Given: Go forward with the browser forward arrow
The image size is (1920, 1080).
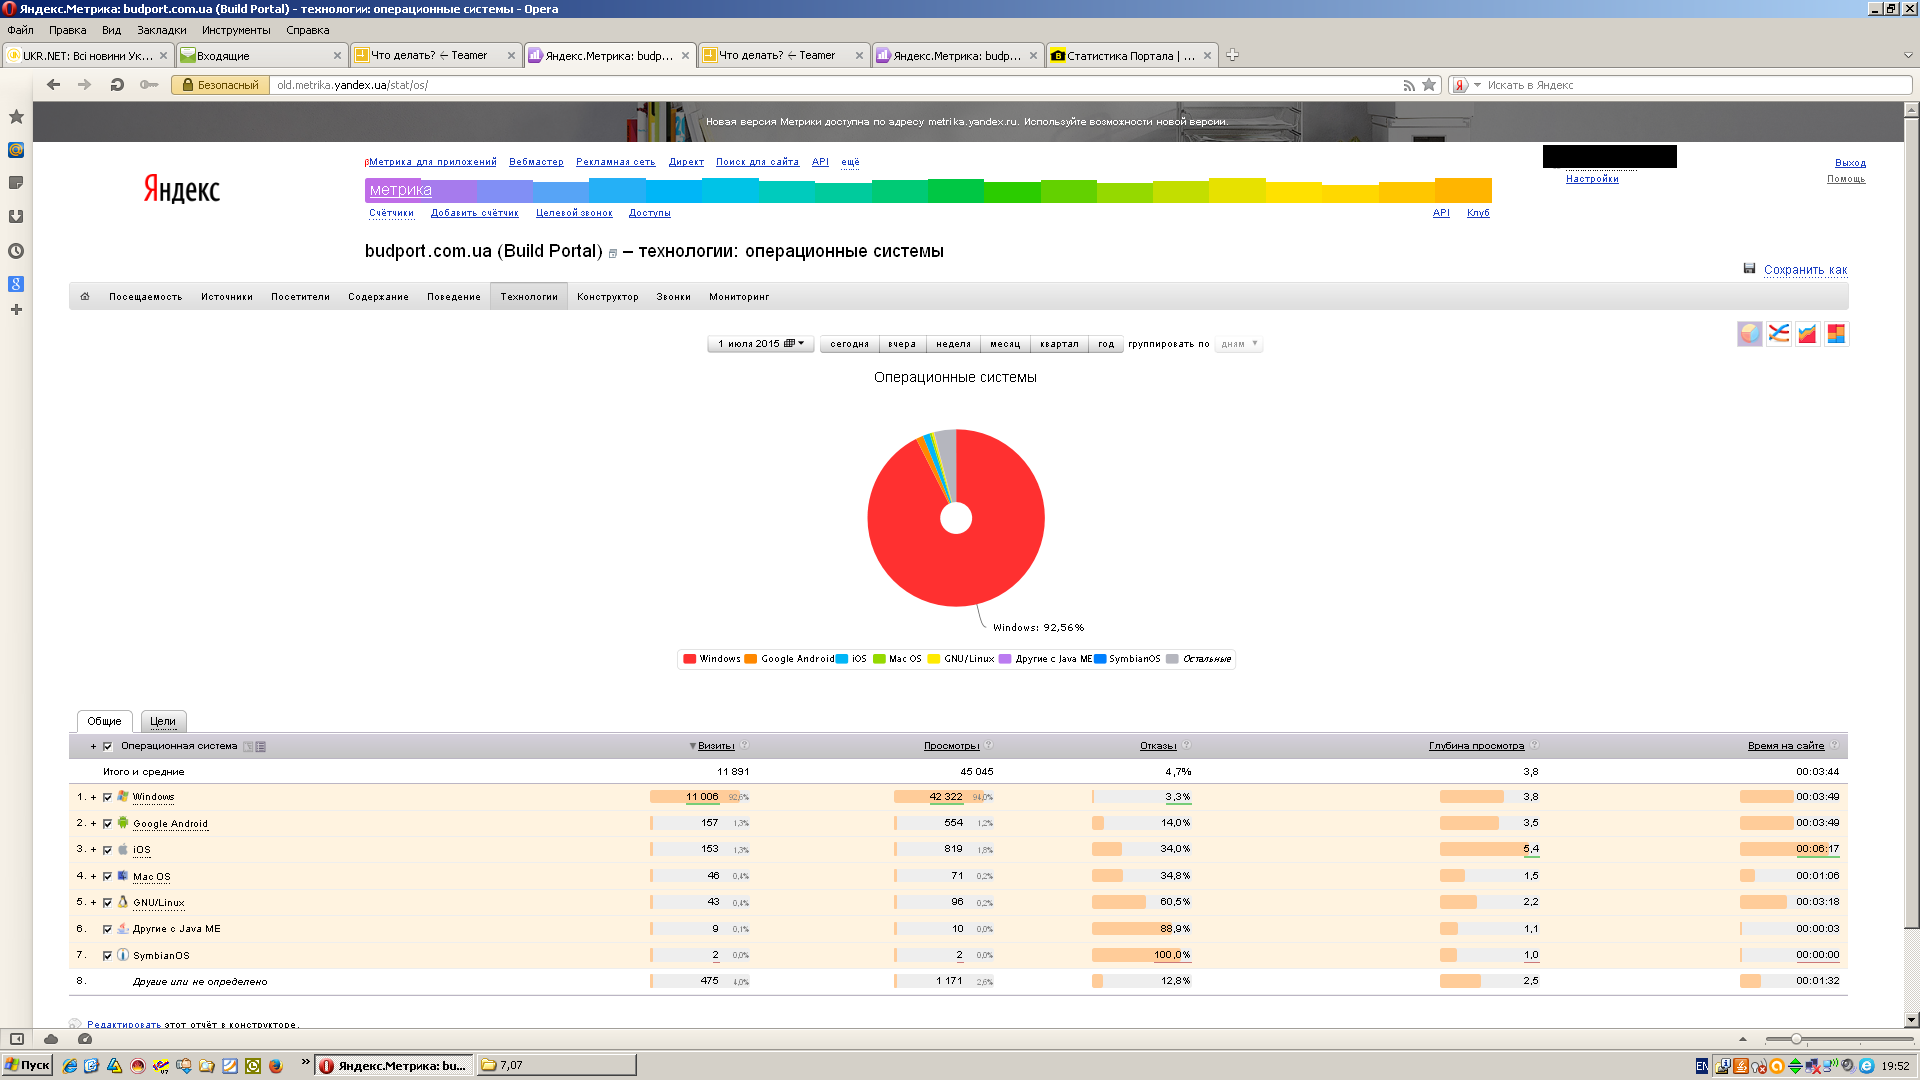Looking at the screenshot, I should click(85, 85).
